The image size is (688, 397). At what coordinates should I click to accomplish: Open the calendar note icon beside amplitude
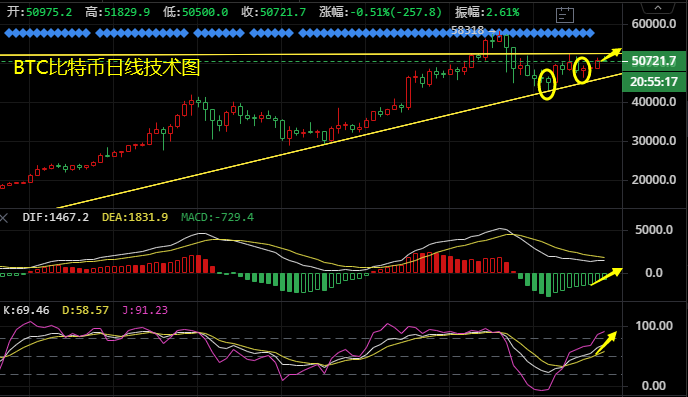click(x=564, y=15)
